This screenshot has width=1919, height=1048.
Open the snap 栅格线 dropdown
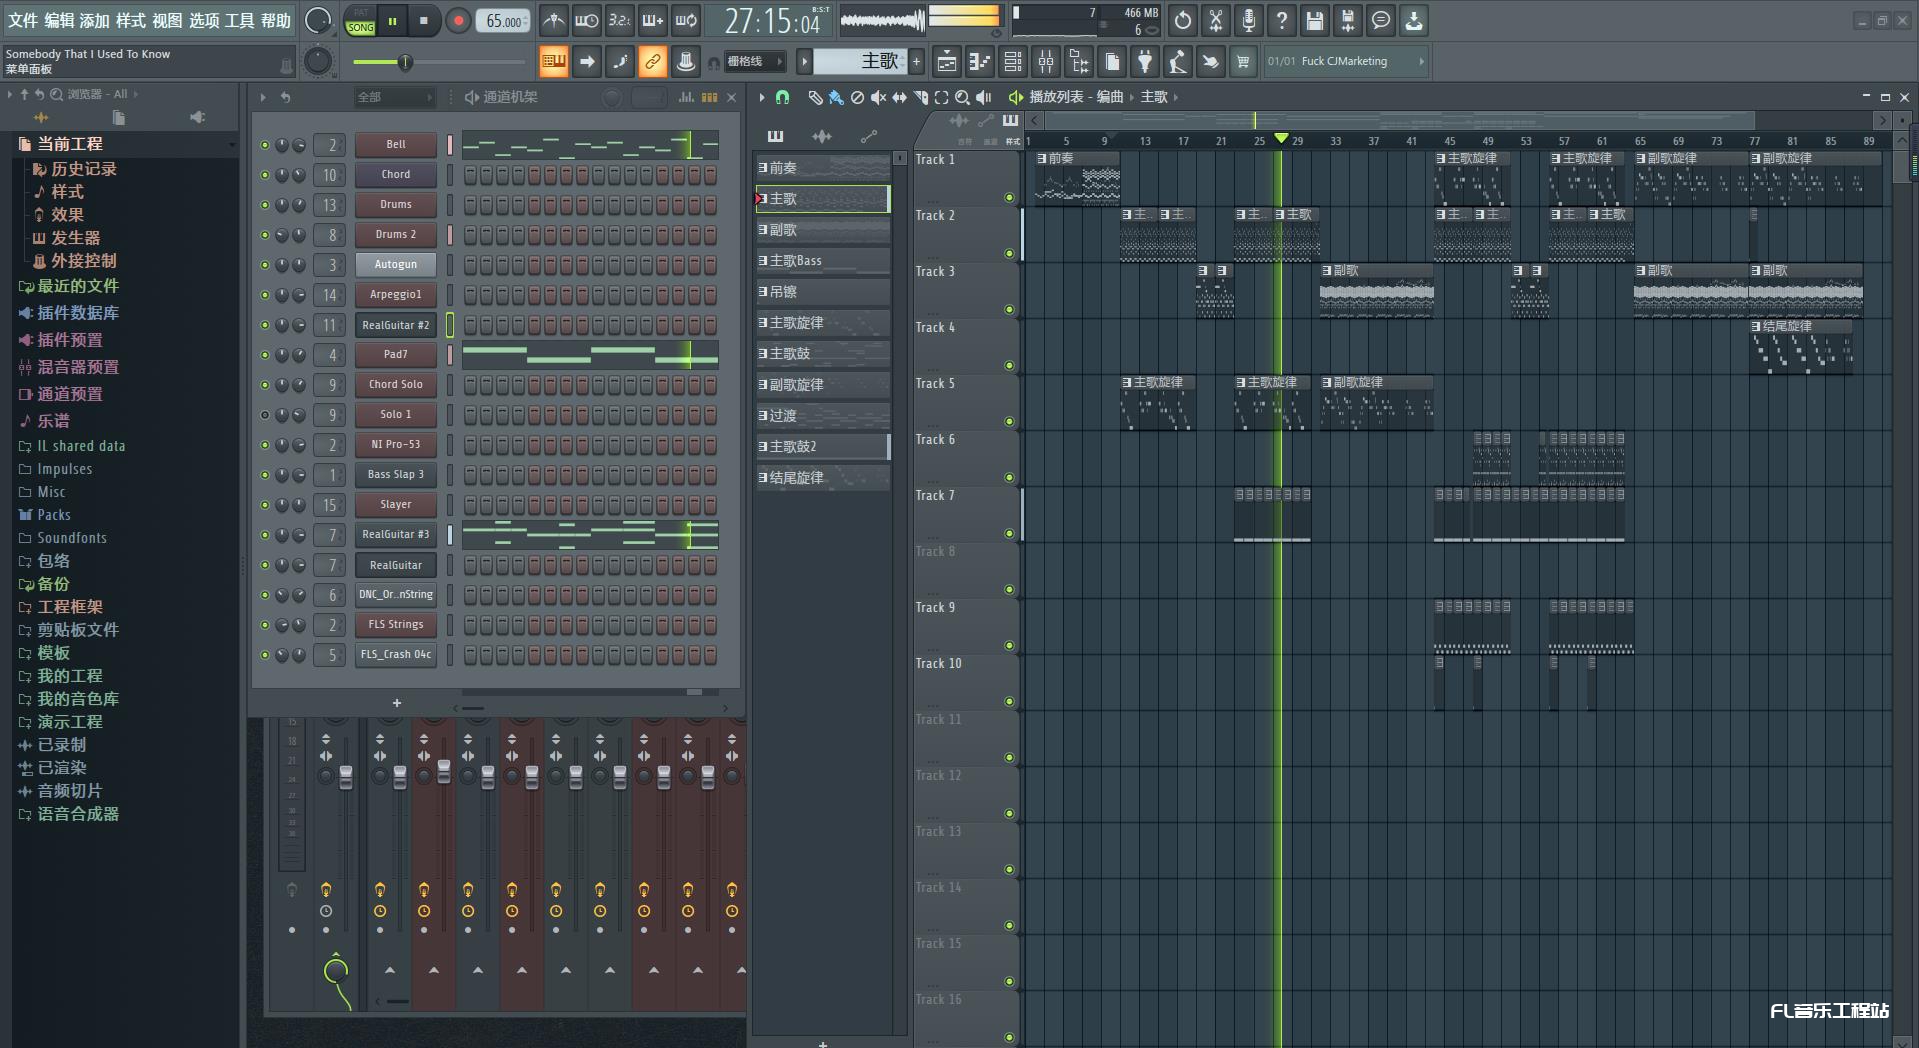point(756,62)
